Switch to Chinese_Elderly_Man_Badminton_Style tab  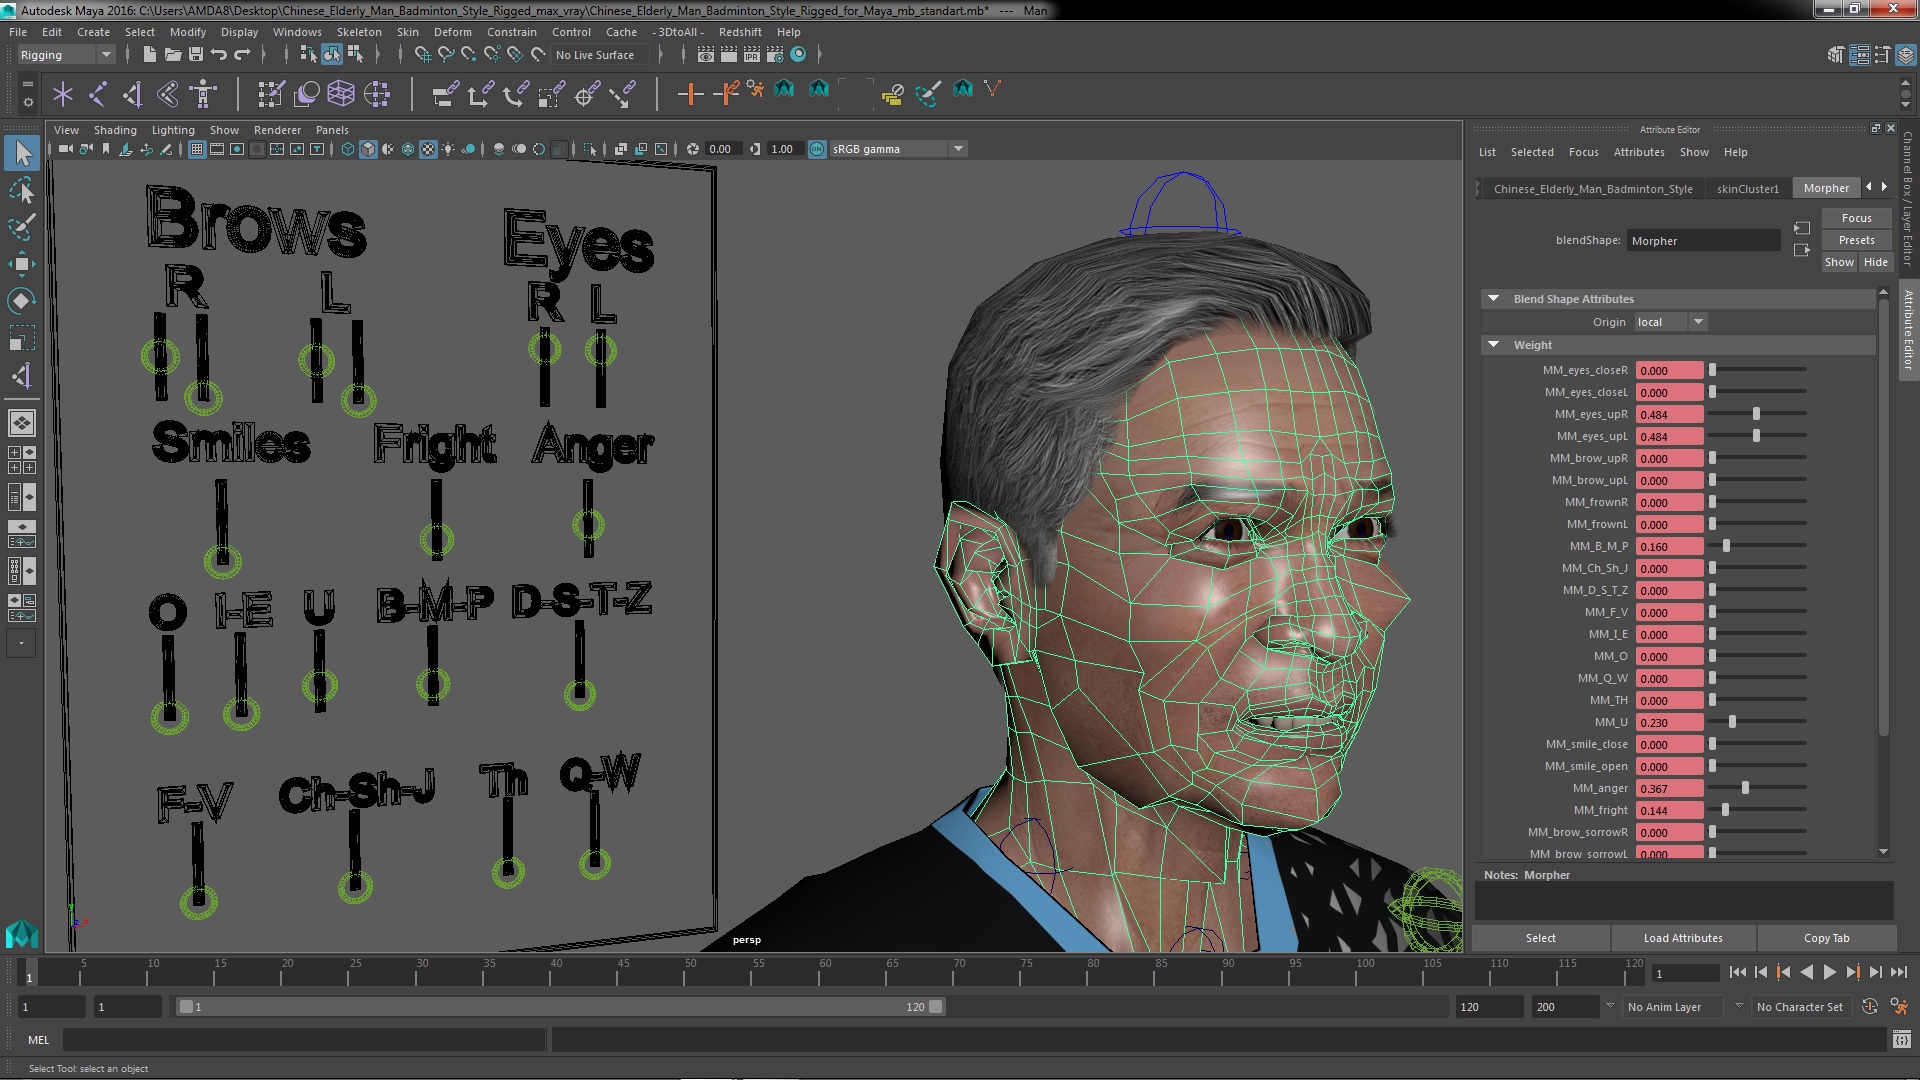(1593, 188)
